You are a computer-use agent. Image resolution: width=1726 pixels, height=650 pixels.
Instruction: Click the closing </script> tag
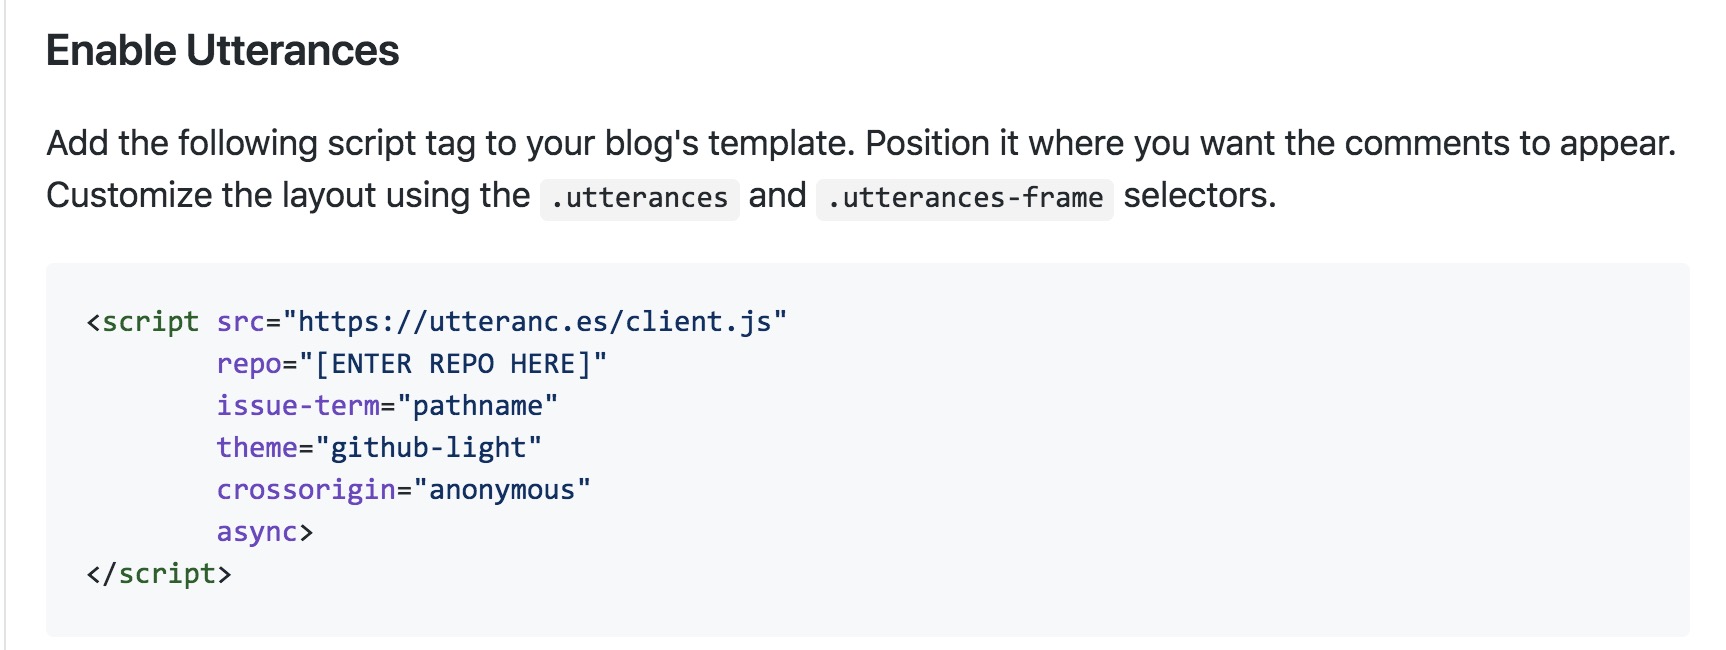coord(159,574)
